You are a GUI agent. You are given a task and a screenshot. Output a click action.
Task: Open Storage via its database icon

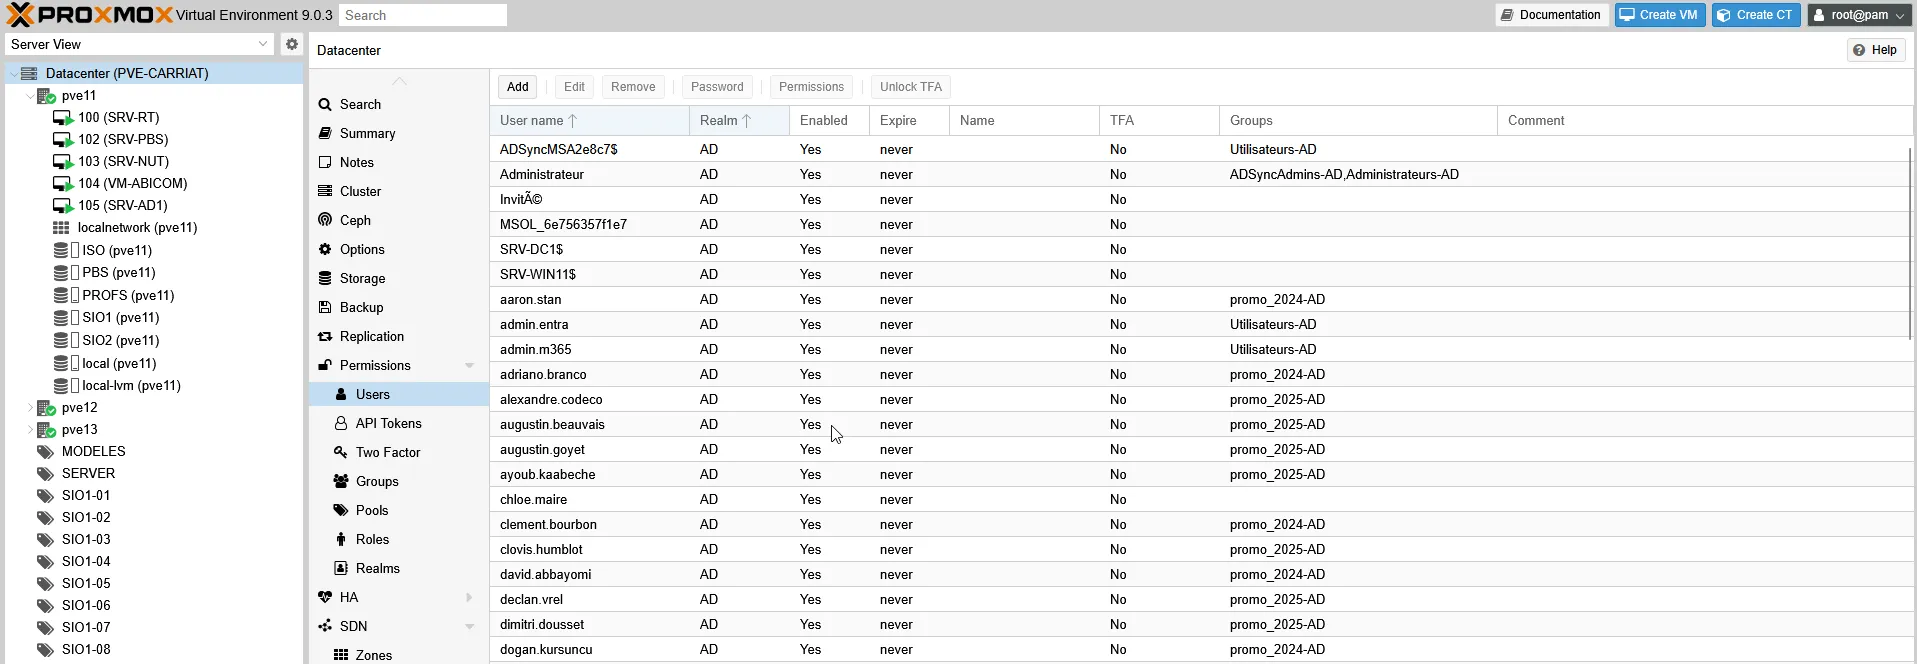[325, 278]
